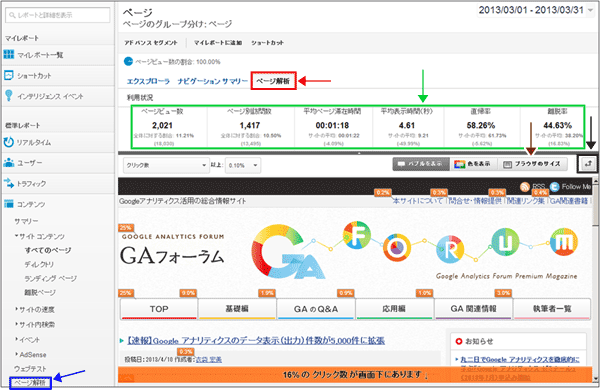Toggle the バブルを表示 button

(421, 164)
